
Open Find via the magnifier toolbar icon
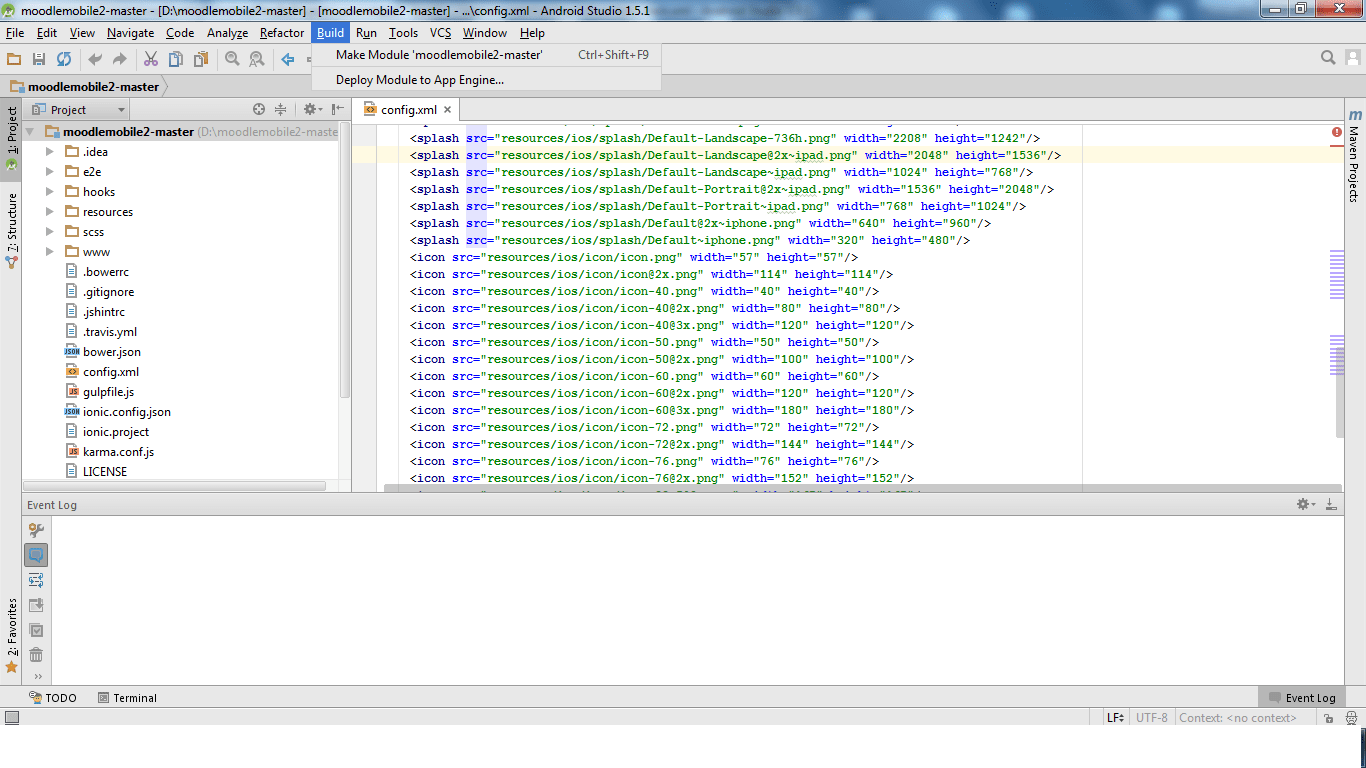point(232,59)
